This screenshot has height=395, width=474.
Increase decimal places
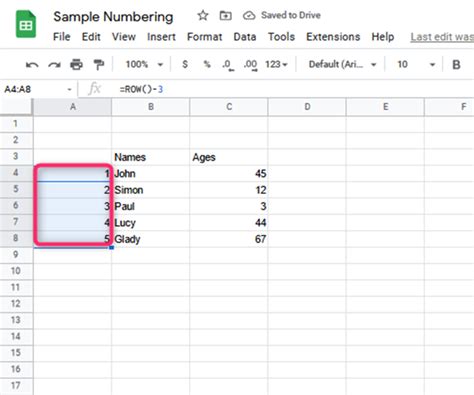(x=250, y=65)
